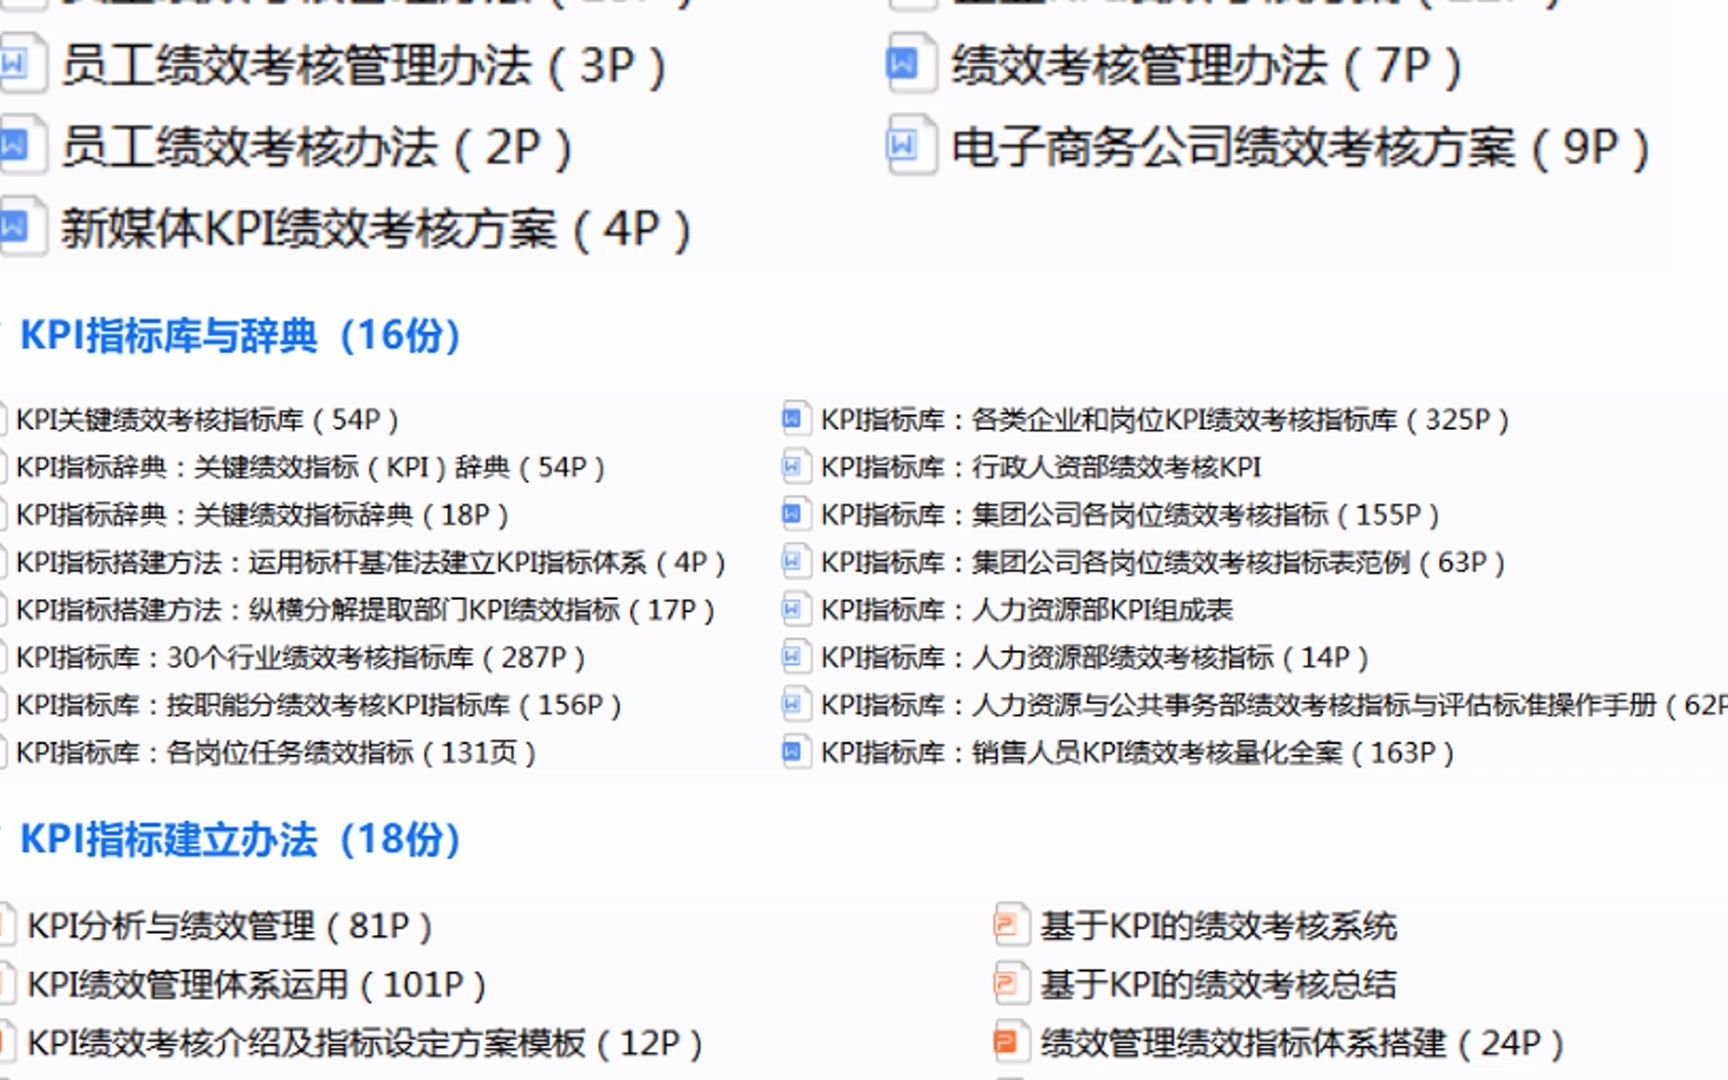The image size is (1728, 1080).
Task: Open KPI分析与绩效管理（81P）
Action: [230, 926]
